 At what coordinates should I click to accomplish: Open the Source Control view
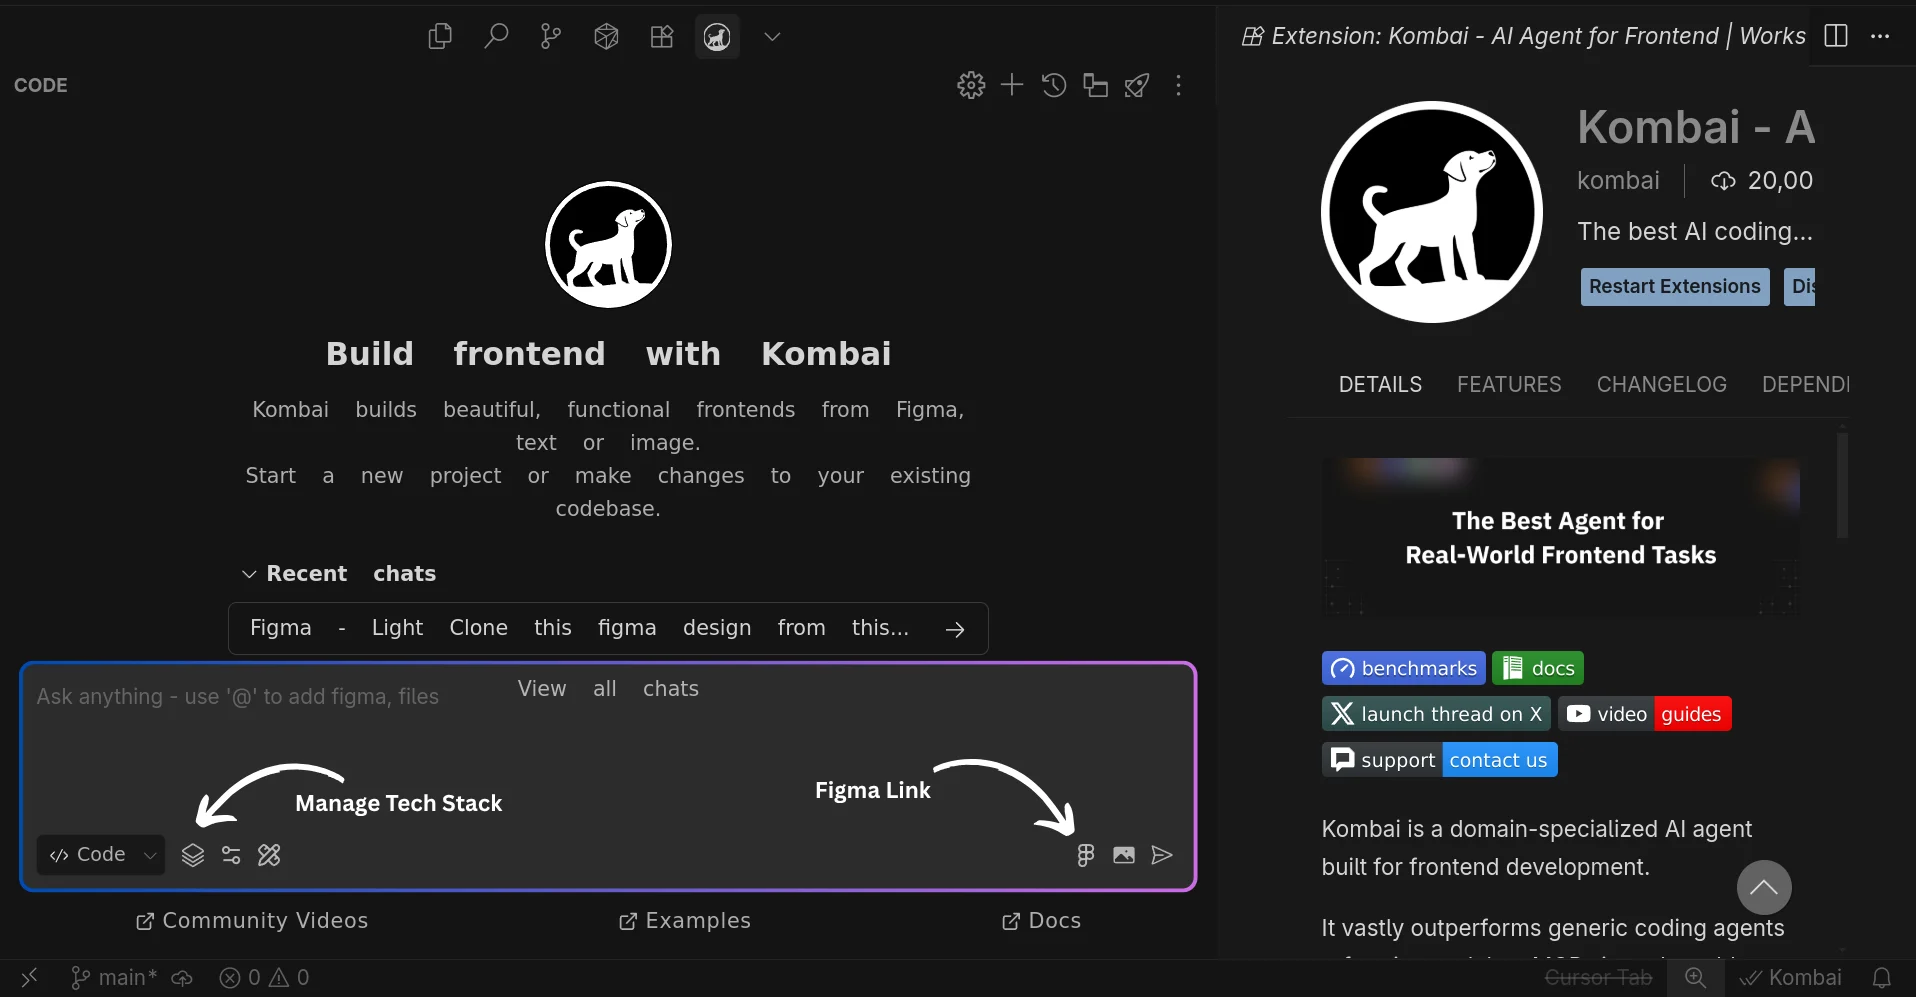point(551,36)
